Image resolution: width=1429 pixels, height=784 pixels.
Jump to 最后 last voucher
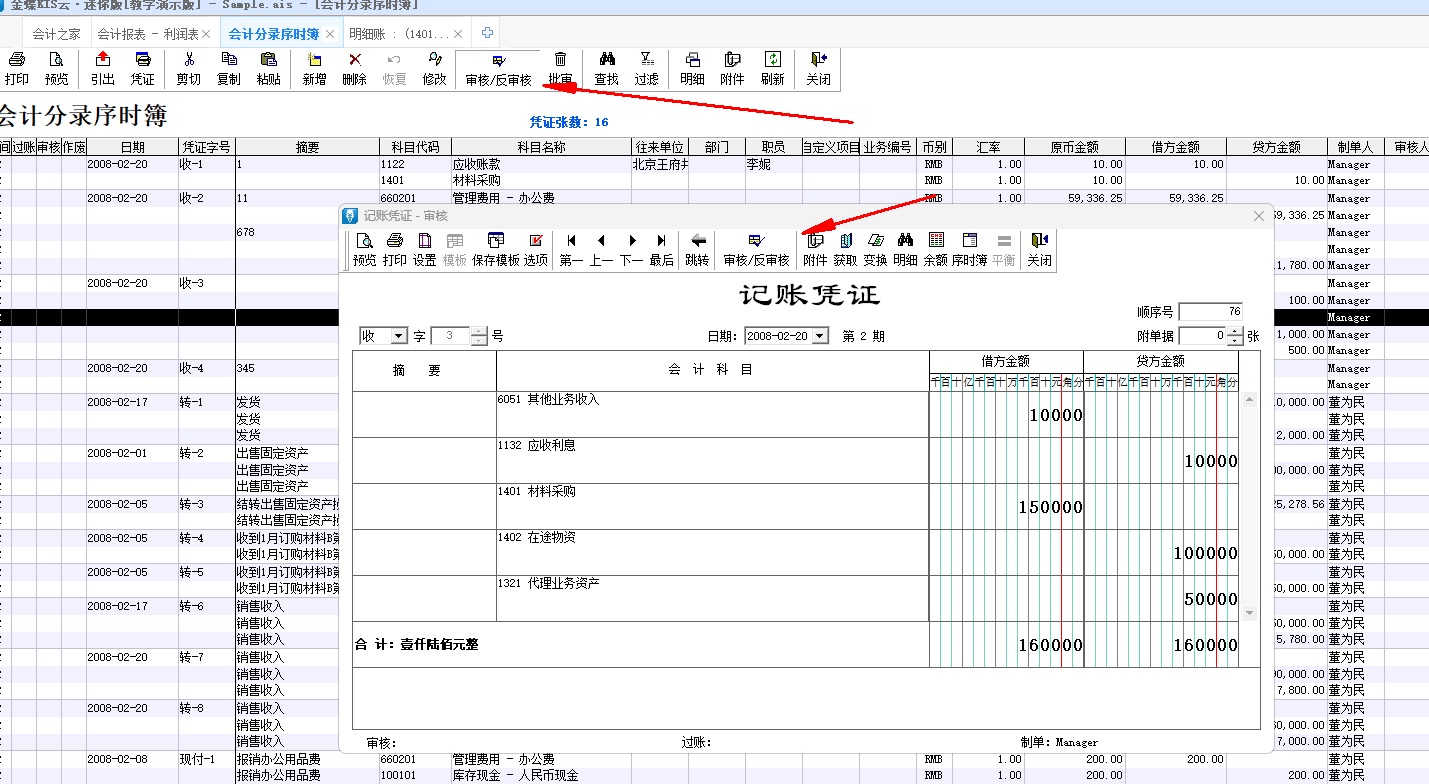point(661,249)
